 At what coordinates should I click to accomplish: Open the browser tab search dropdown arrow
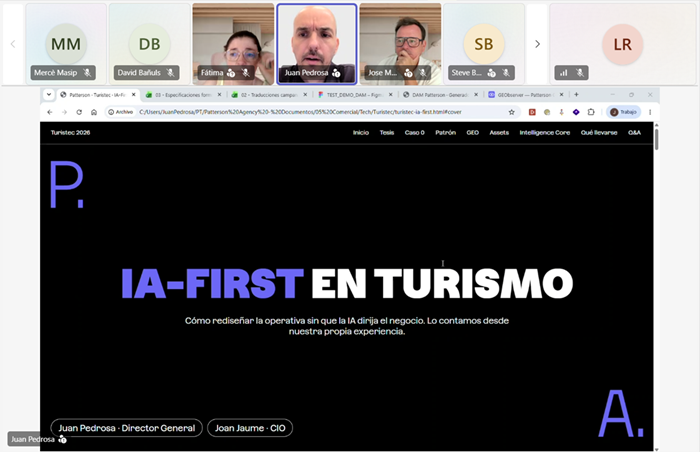(x=49, y=94)
